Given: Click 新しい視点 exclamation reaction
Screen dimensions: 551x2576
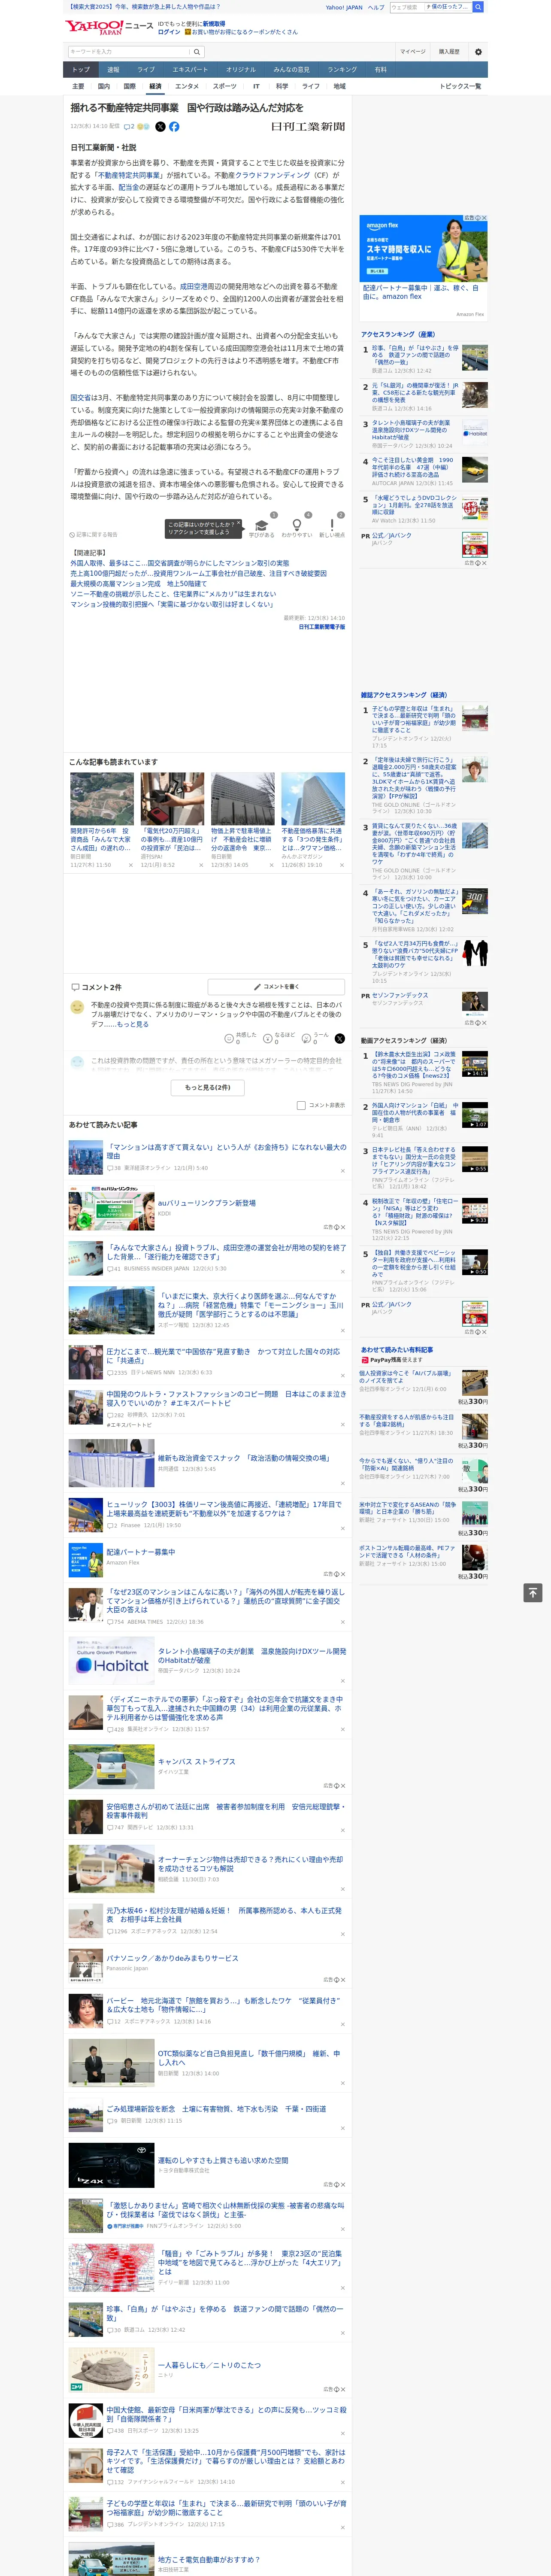Looking at the screenshot, I should pos(332,526).
